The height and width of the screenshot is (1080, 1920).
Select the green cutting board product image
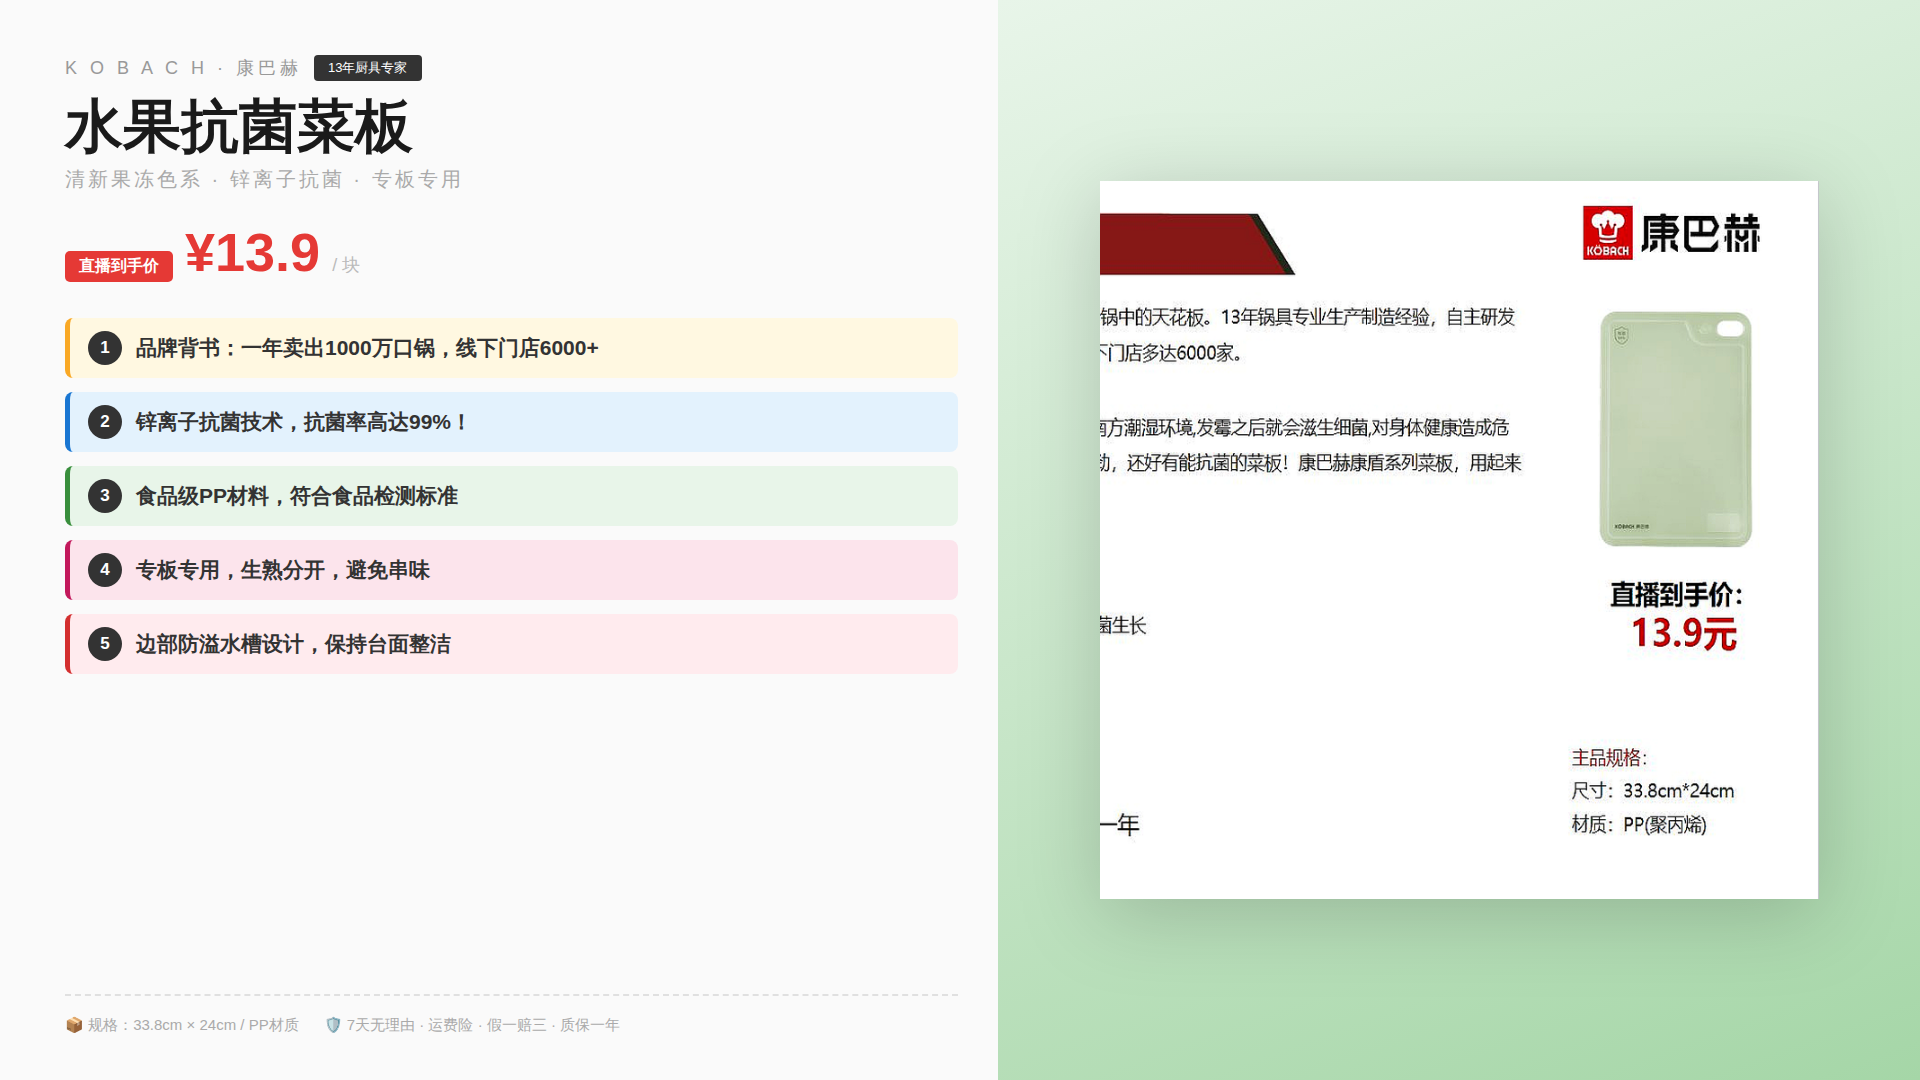click(x=1676, y=429)
